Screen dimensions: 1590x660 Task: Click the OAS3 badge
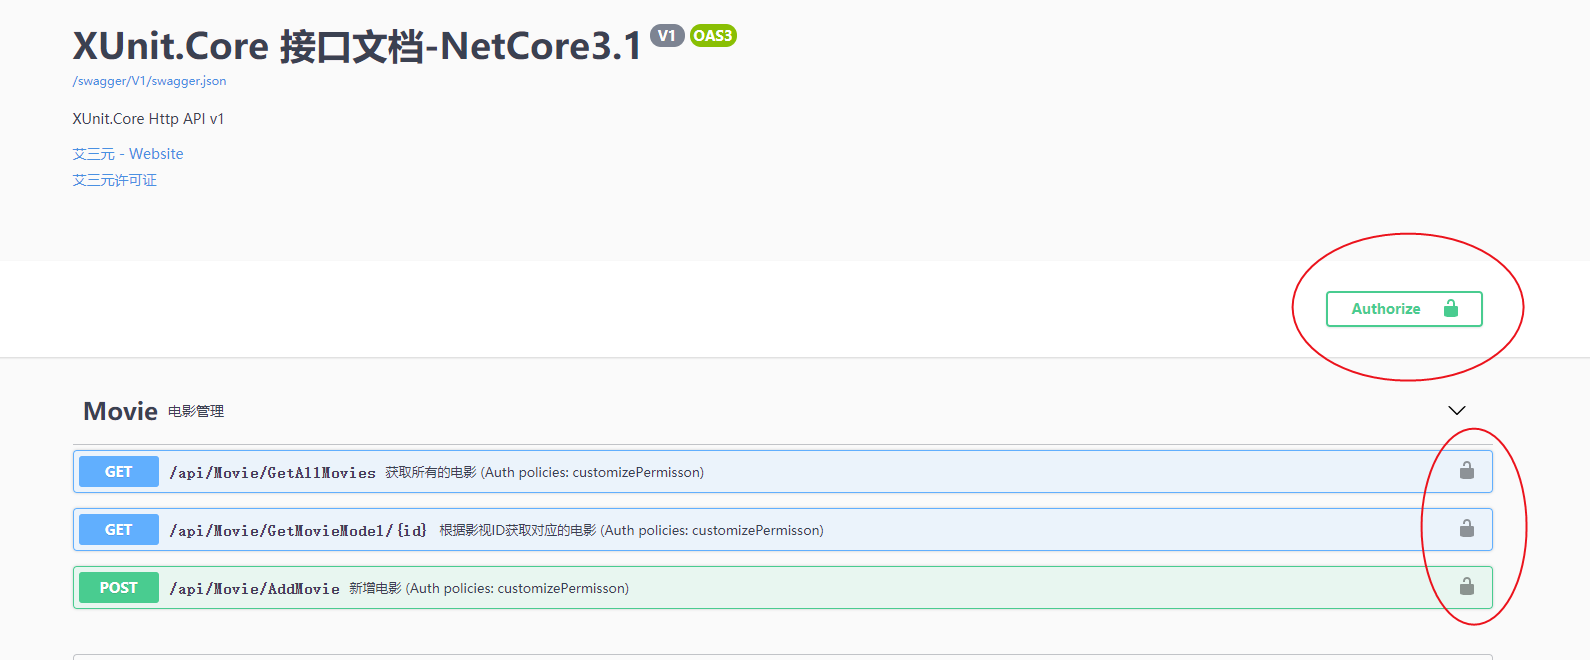click(x=713, y=36)
